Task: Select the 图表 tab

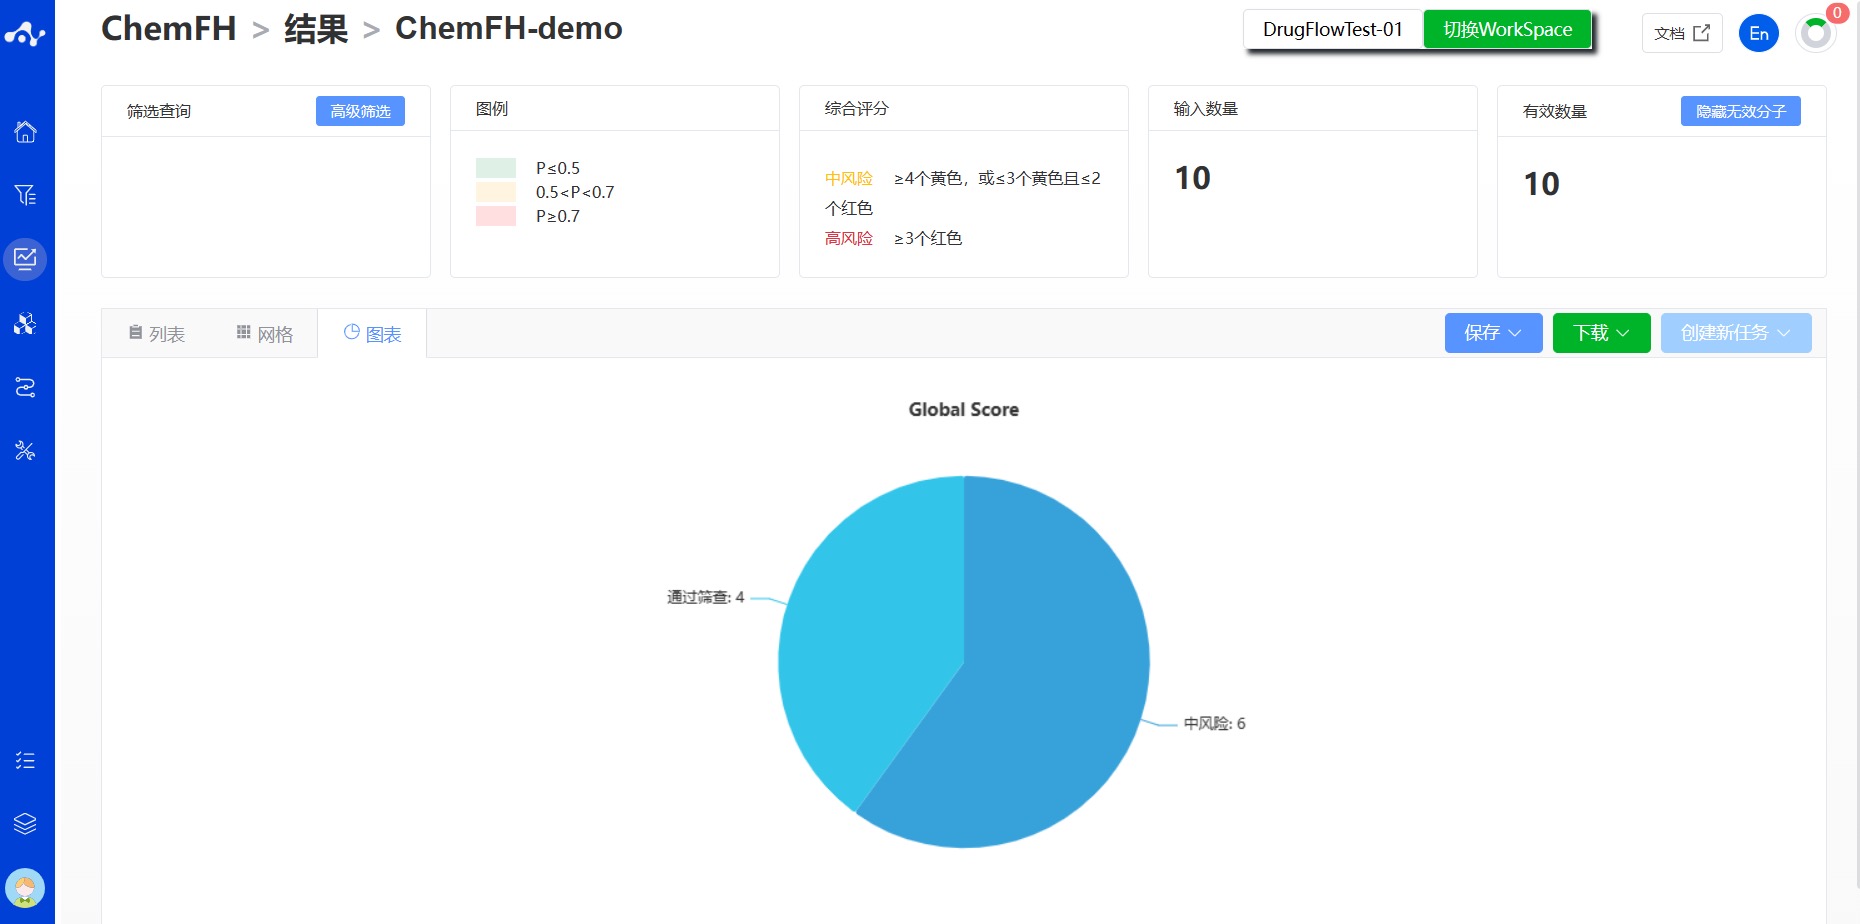Action: pyautogui.click(x=372, y=333)
